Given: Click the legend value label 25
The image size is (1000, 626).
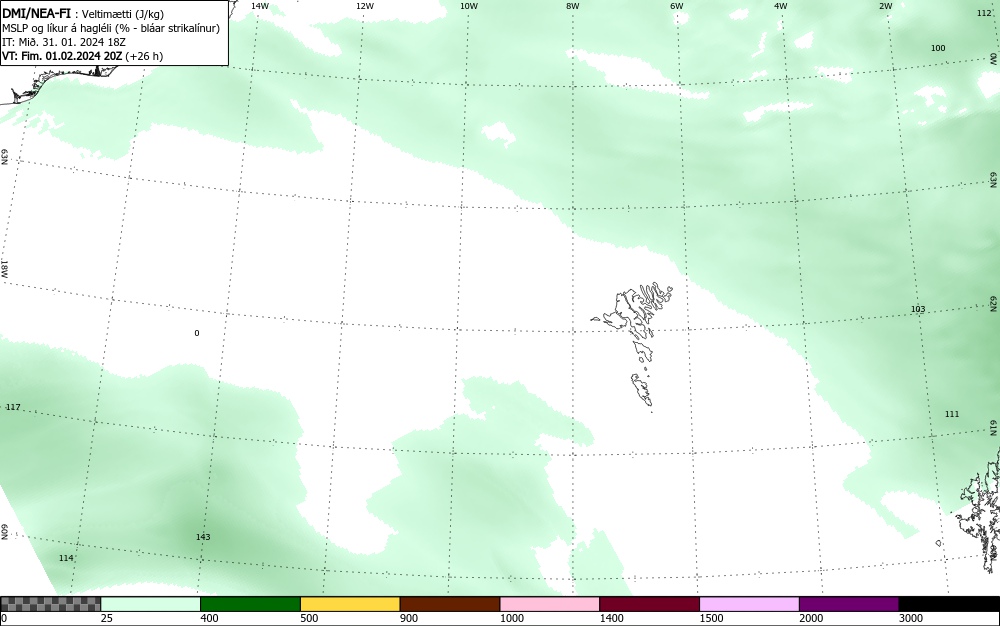Looking at the screenshot, I should [107, 618].
